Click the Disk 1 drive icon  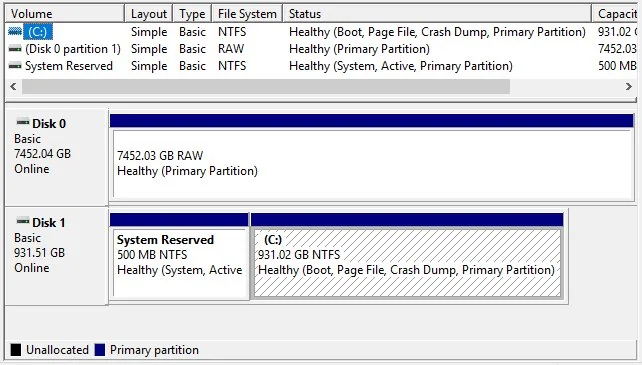(23, 221)
